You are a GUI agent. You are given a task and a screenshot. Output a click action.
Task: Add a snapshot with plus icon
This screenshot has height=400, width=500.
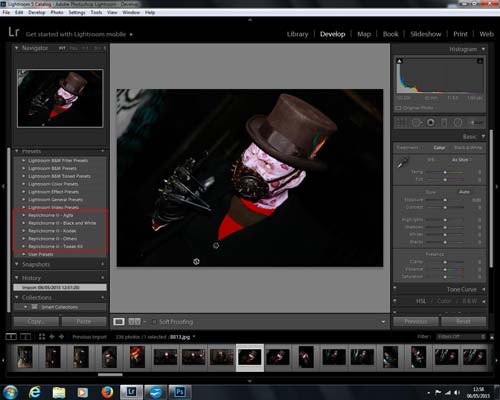coord(103,264)
